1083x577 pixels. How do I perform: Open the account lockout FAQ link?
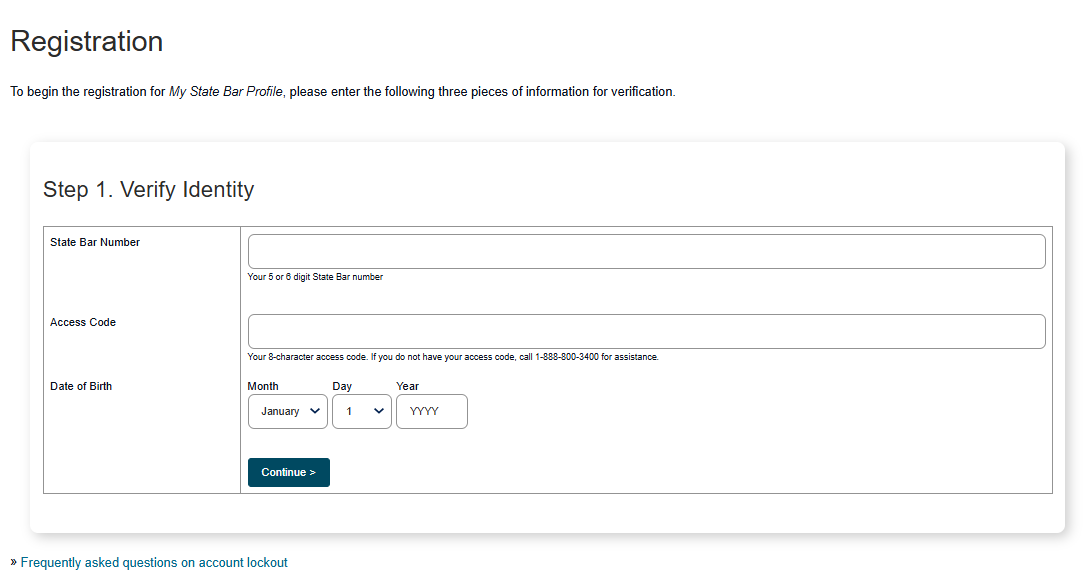point(154,563)
